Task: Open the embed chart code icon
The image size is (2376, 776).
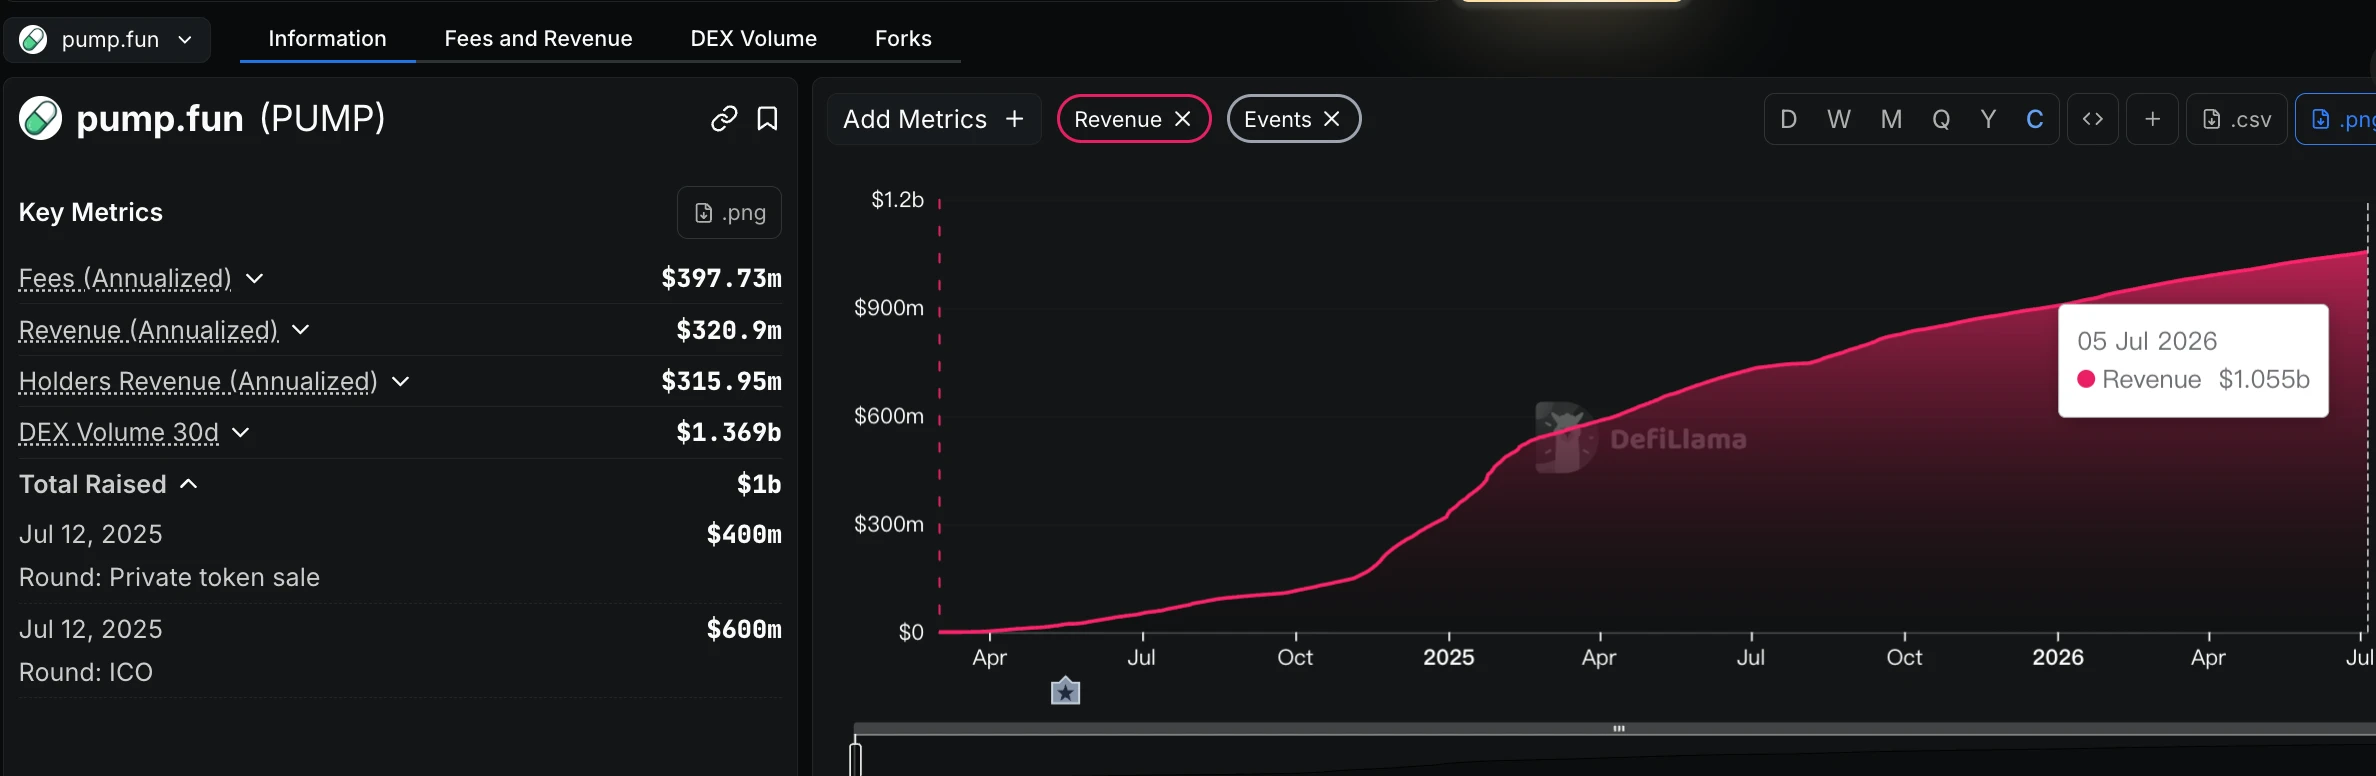Action: click(2092, 119)
